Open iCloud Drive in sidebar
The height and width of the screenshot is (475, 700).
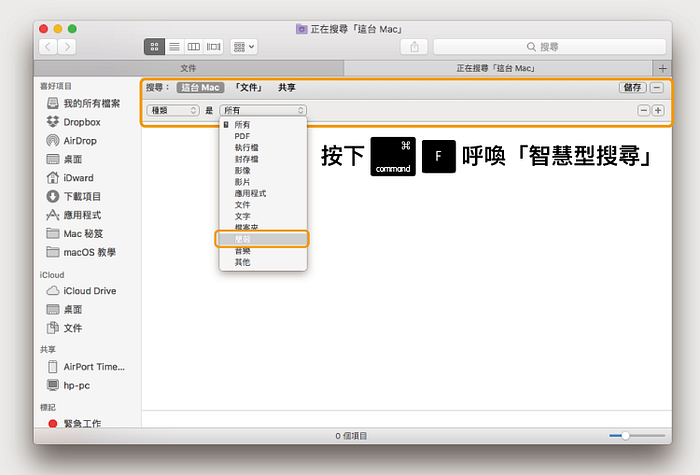(81, 291)
